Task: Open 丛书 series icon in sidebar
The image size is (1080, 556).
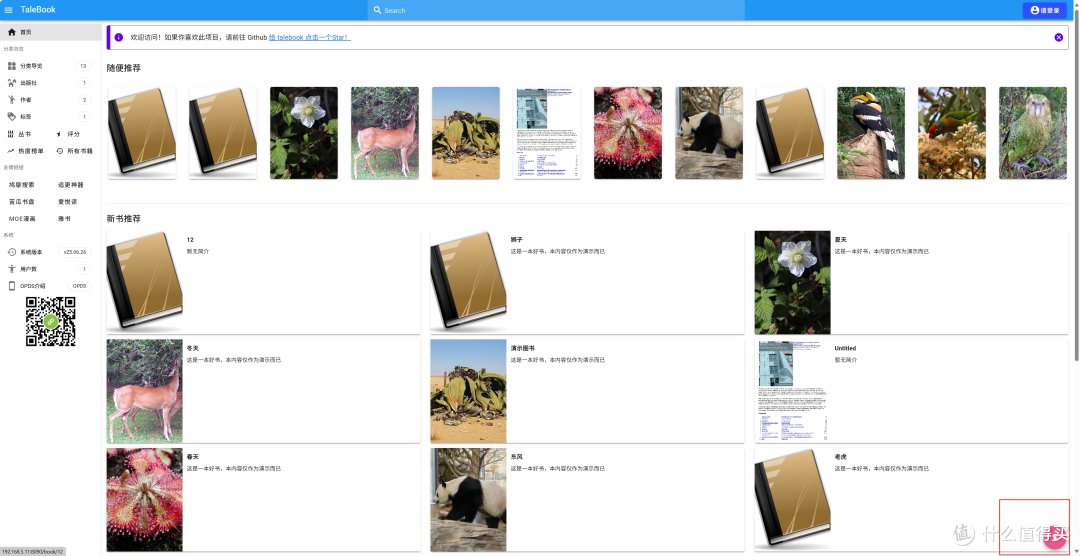Action: point(11,134)
